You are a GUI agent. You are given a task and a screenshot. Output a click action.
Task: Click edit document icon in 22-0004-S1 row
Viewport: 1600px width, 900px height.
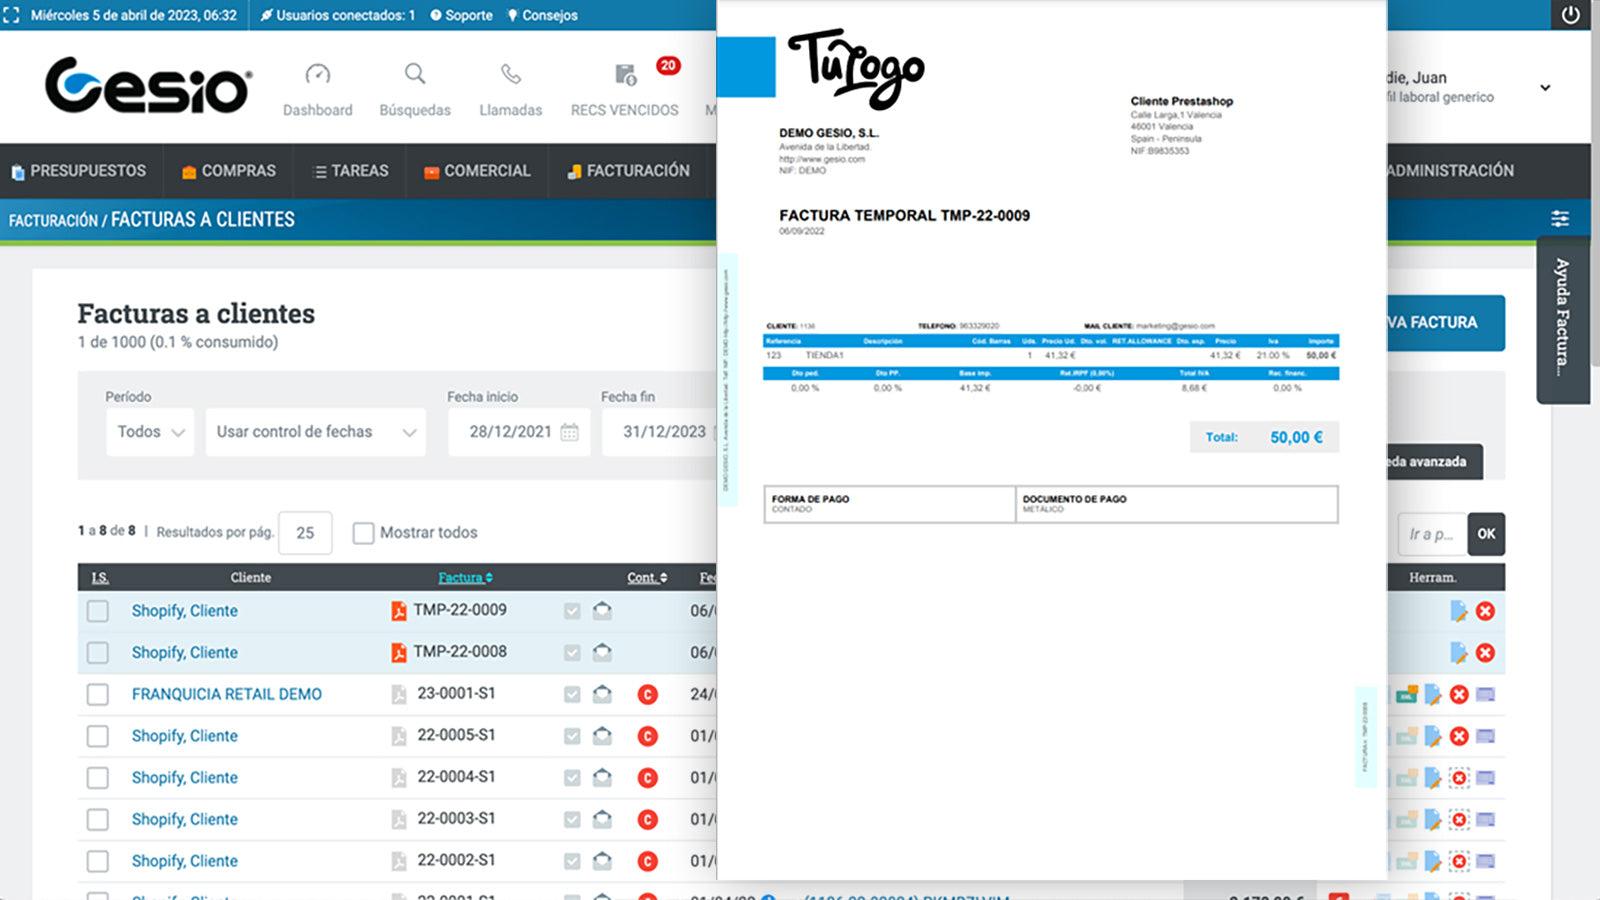(1433, 778)
